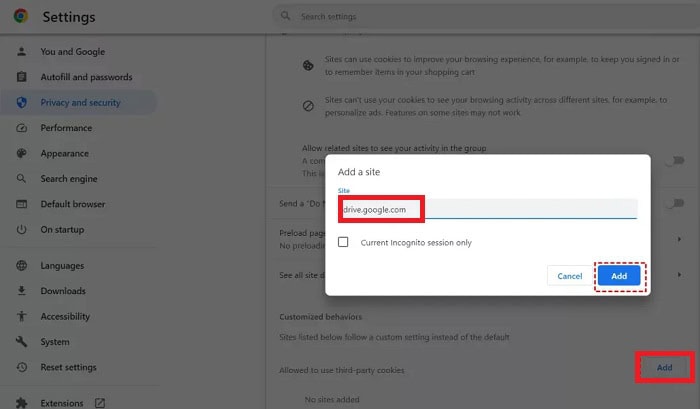Viewport: 700px width, 409px height.
Task: Click Add next to Allowed third-party cookies
Action: (x=664, y=367)
